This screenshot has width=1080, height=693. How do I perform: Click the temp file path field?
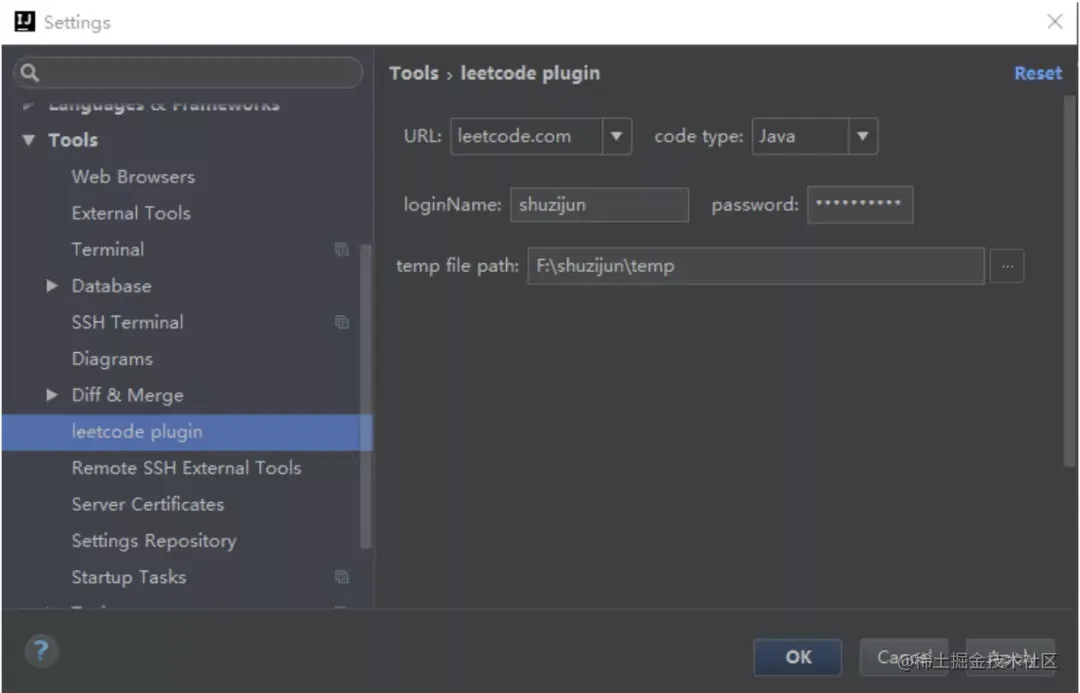[x=756, y=266]
